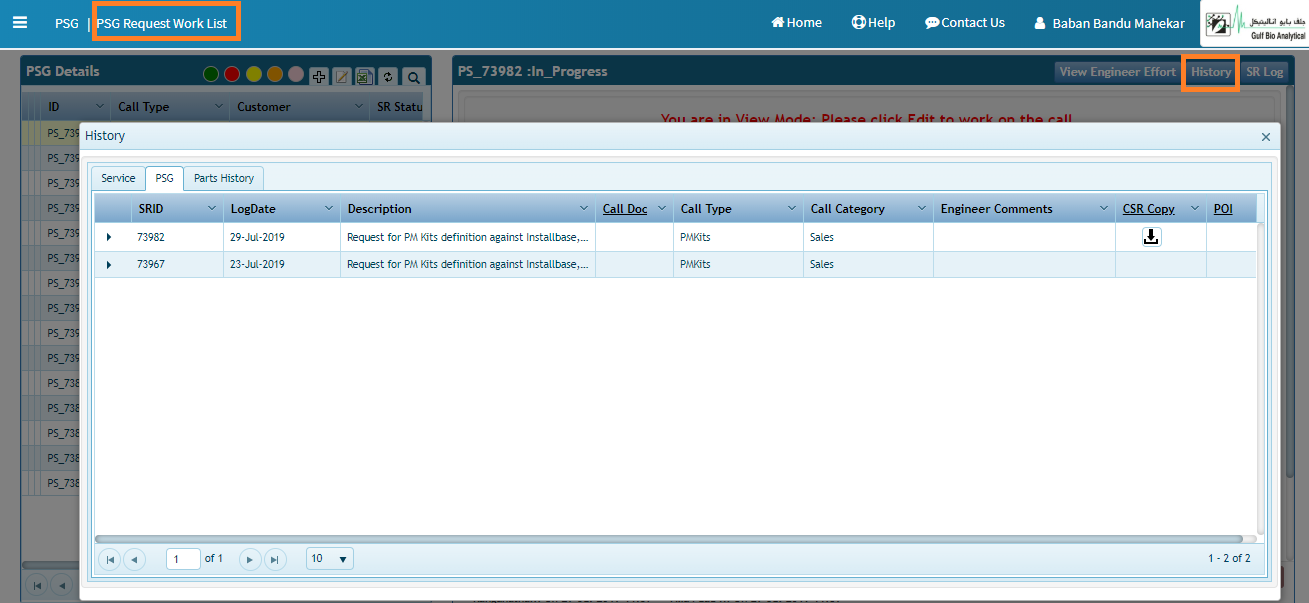Refresh the PSG Details list
The width and height of the screenshot is (1309, 603).
click(388, 76)
